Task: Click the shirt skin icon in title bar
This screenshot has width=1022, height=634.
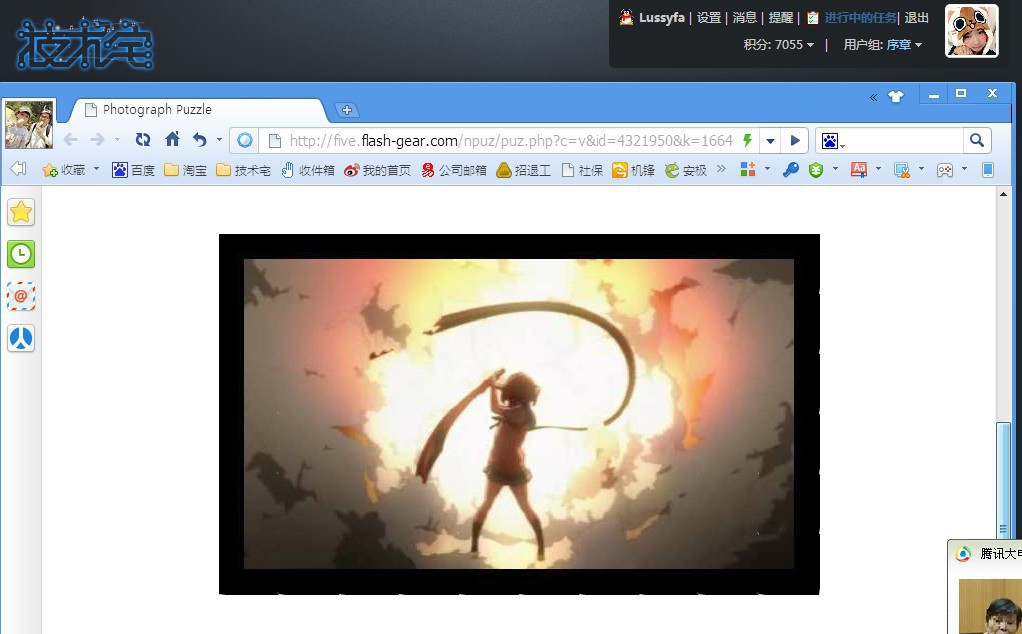Action: [895, 97]
